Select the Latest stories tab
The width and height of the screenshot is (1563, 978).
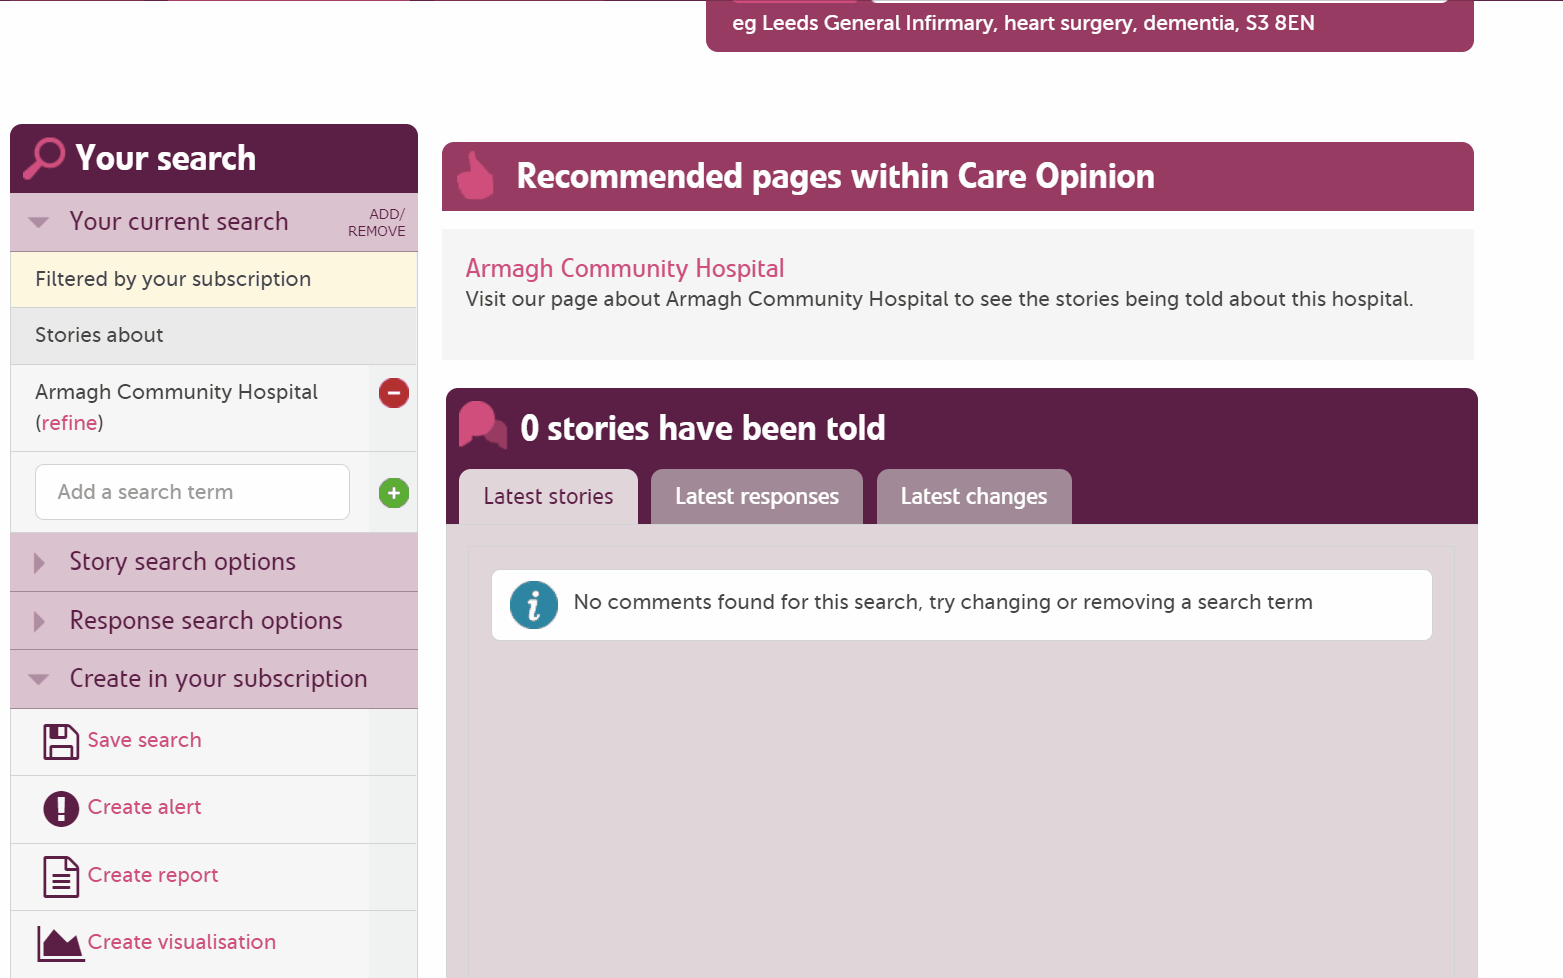pyautogui.click(x=548, y=497)
